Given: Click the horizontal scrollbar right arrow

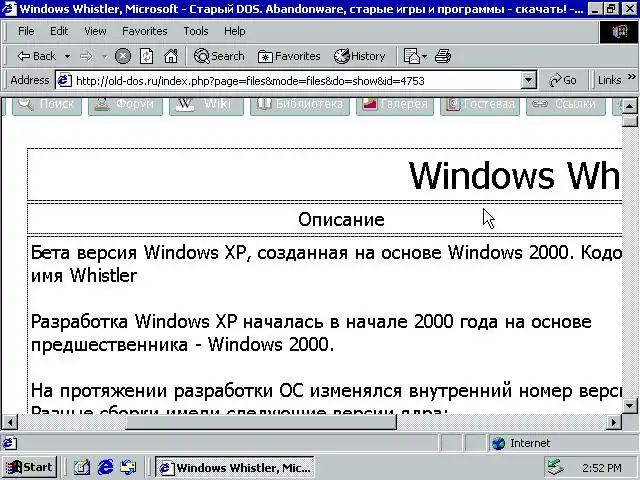Looking at the screenshot, I should point(613,422).
